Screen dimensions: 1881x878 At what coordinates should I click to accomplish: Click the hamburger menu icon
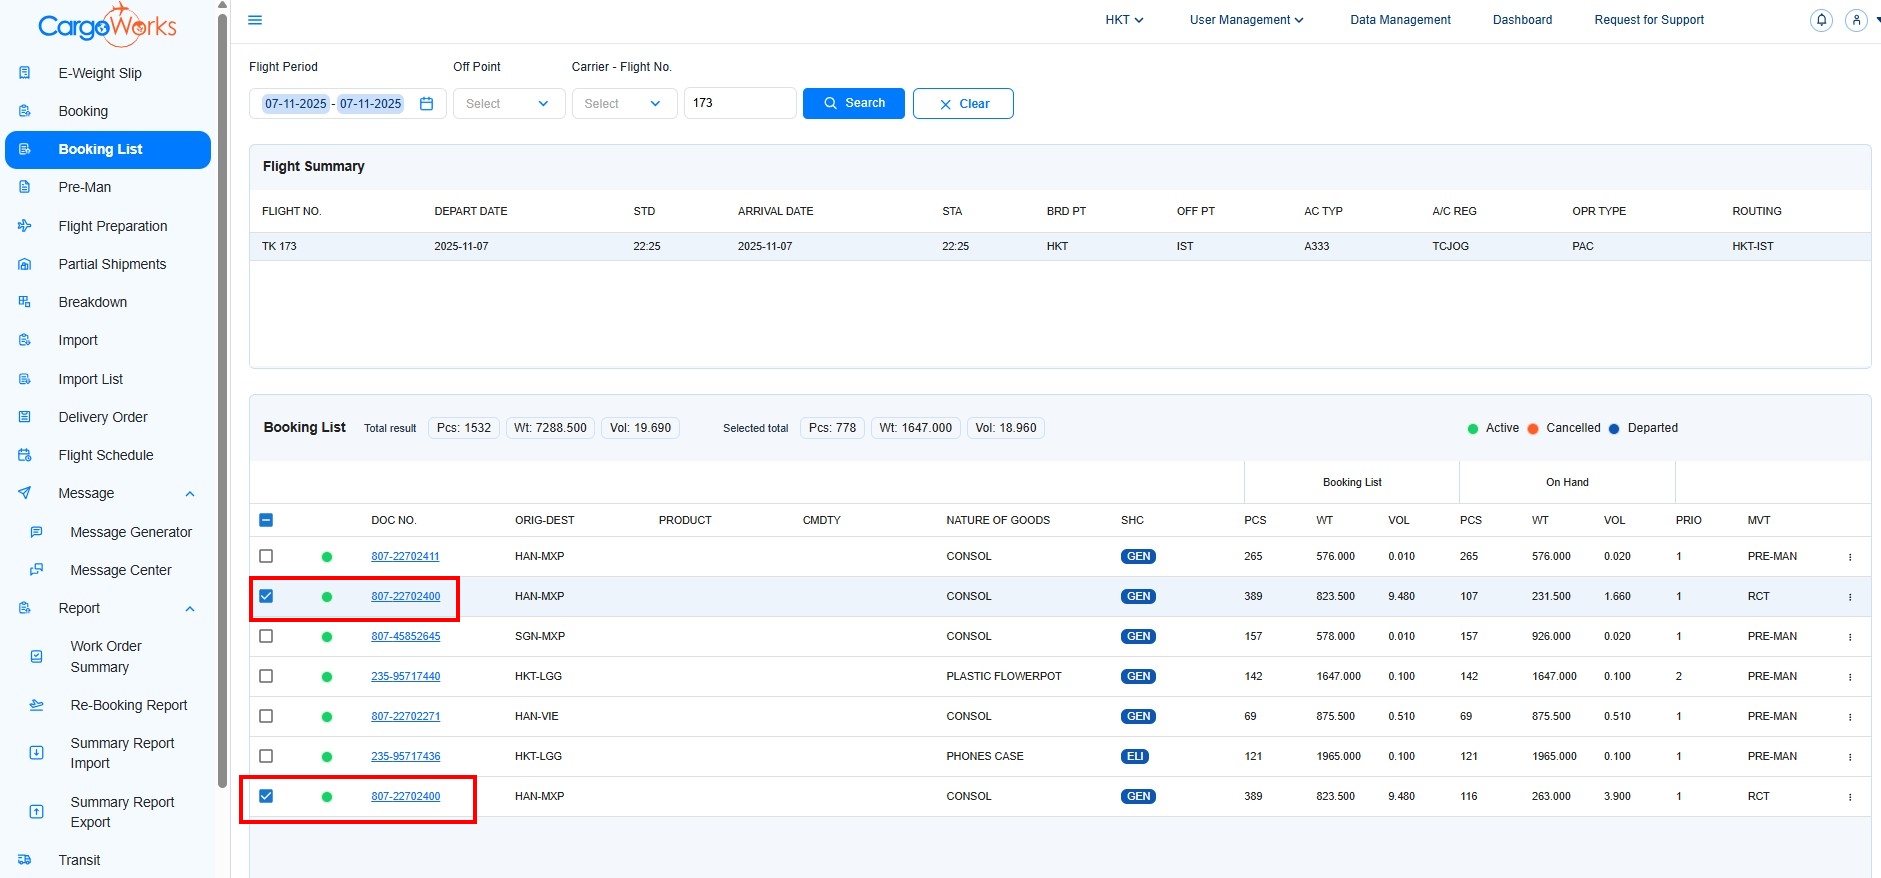click(x=255, y=20)
